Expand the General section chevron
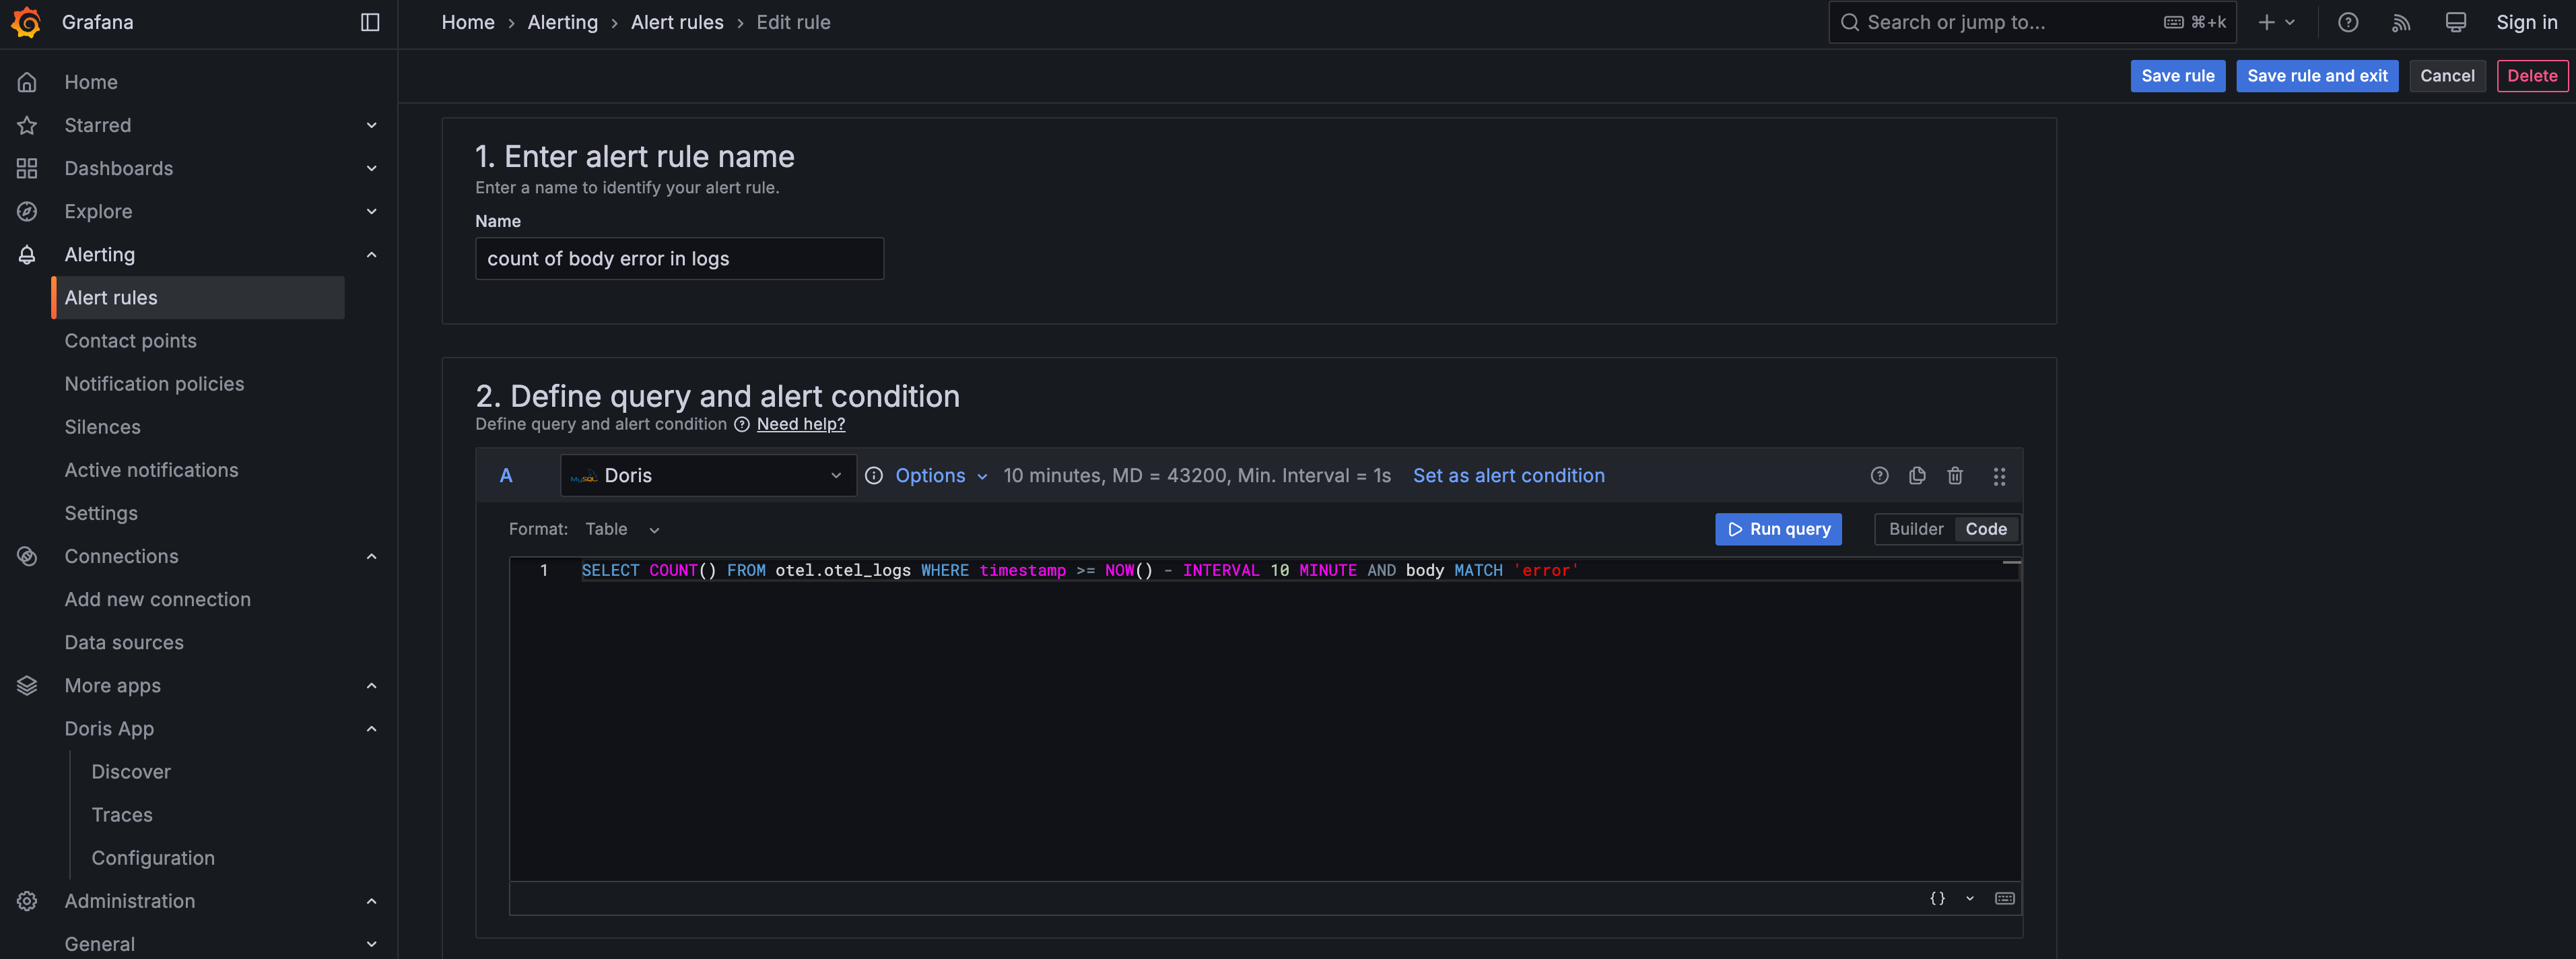This screenshot has height=959, width=2576. click(x=372, y=944)
